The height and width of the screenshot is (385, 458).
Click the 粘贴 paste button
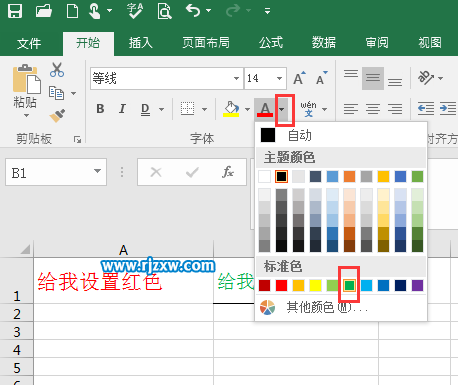coord(26,90)
